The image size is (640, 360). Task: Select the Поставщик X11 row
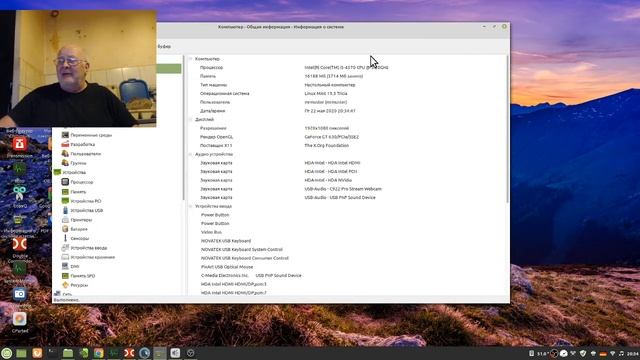click(347, 145)
